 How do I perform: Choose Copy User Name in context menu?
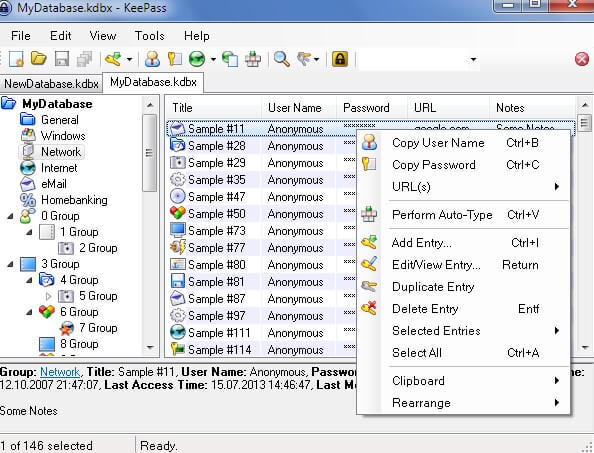click(x=463, y=143)
